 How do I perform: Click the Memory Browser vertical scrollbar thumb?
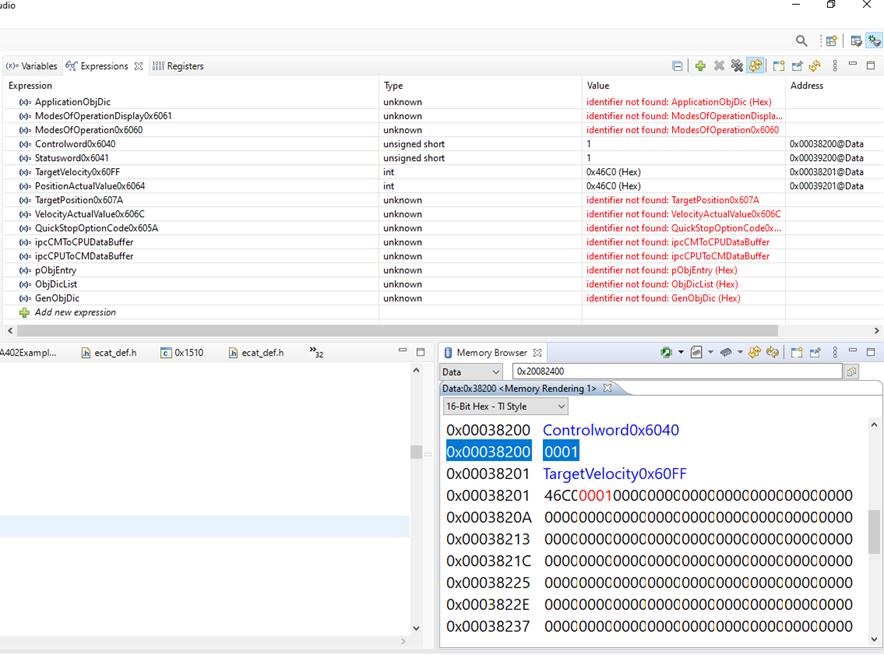point(874,532)
